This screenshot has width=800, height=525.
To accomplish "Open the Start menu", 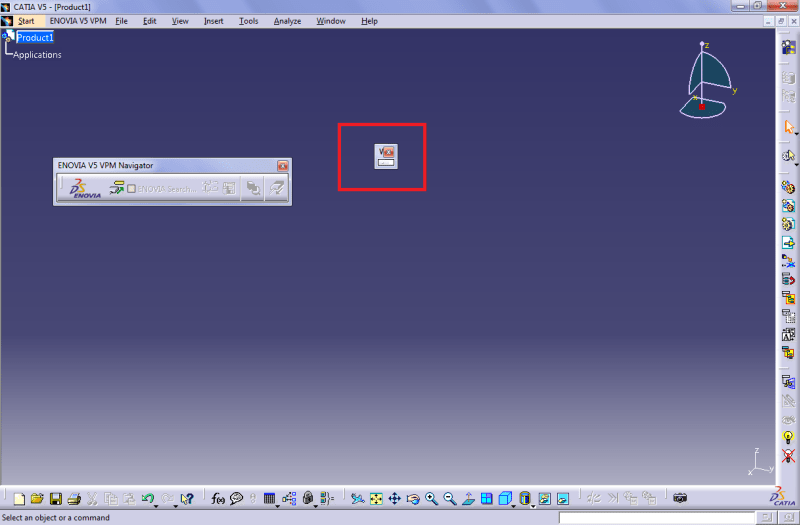I will coord(26,21).
